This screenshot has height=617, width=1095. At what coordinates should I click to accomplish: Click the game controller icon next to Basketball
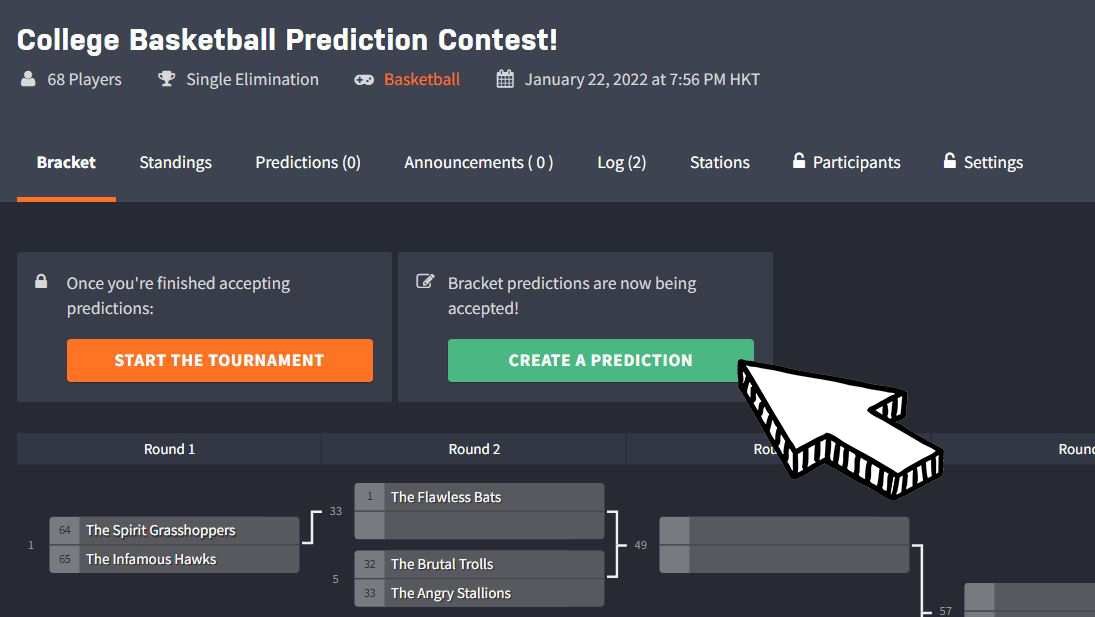(x=366, y=79)
